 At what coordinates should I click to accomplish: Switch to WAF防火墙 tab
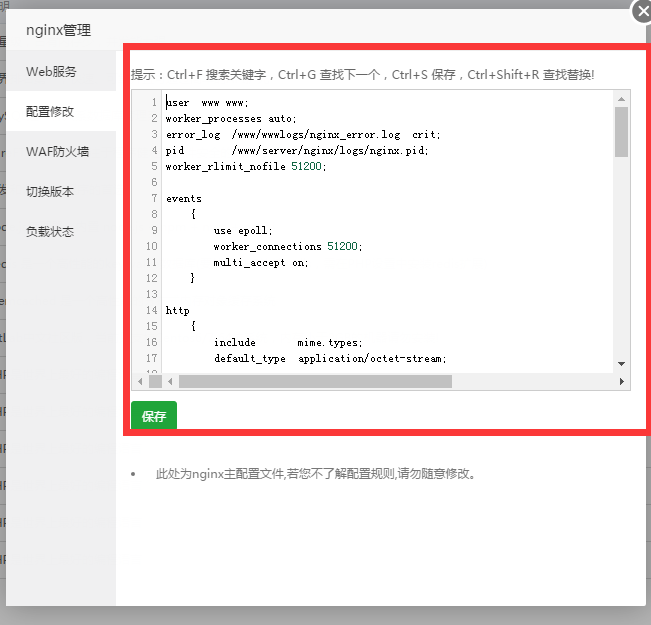(x=61, y=151)
